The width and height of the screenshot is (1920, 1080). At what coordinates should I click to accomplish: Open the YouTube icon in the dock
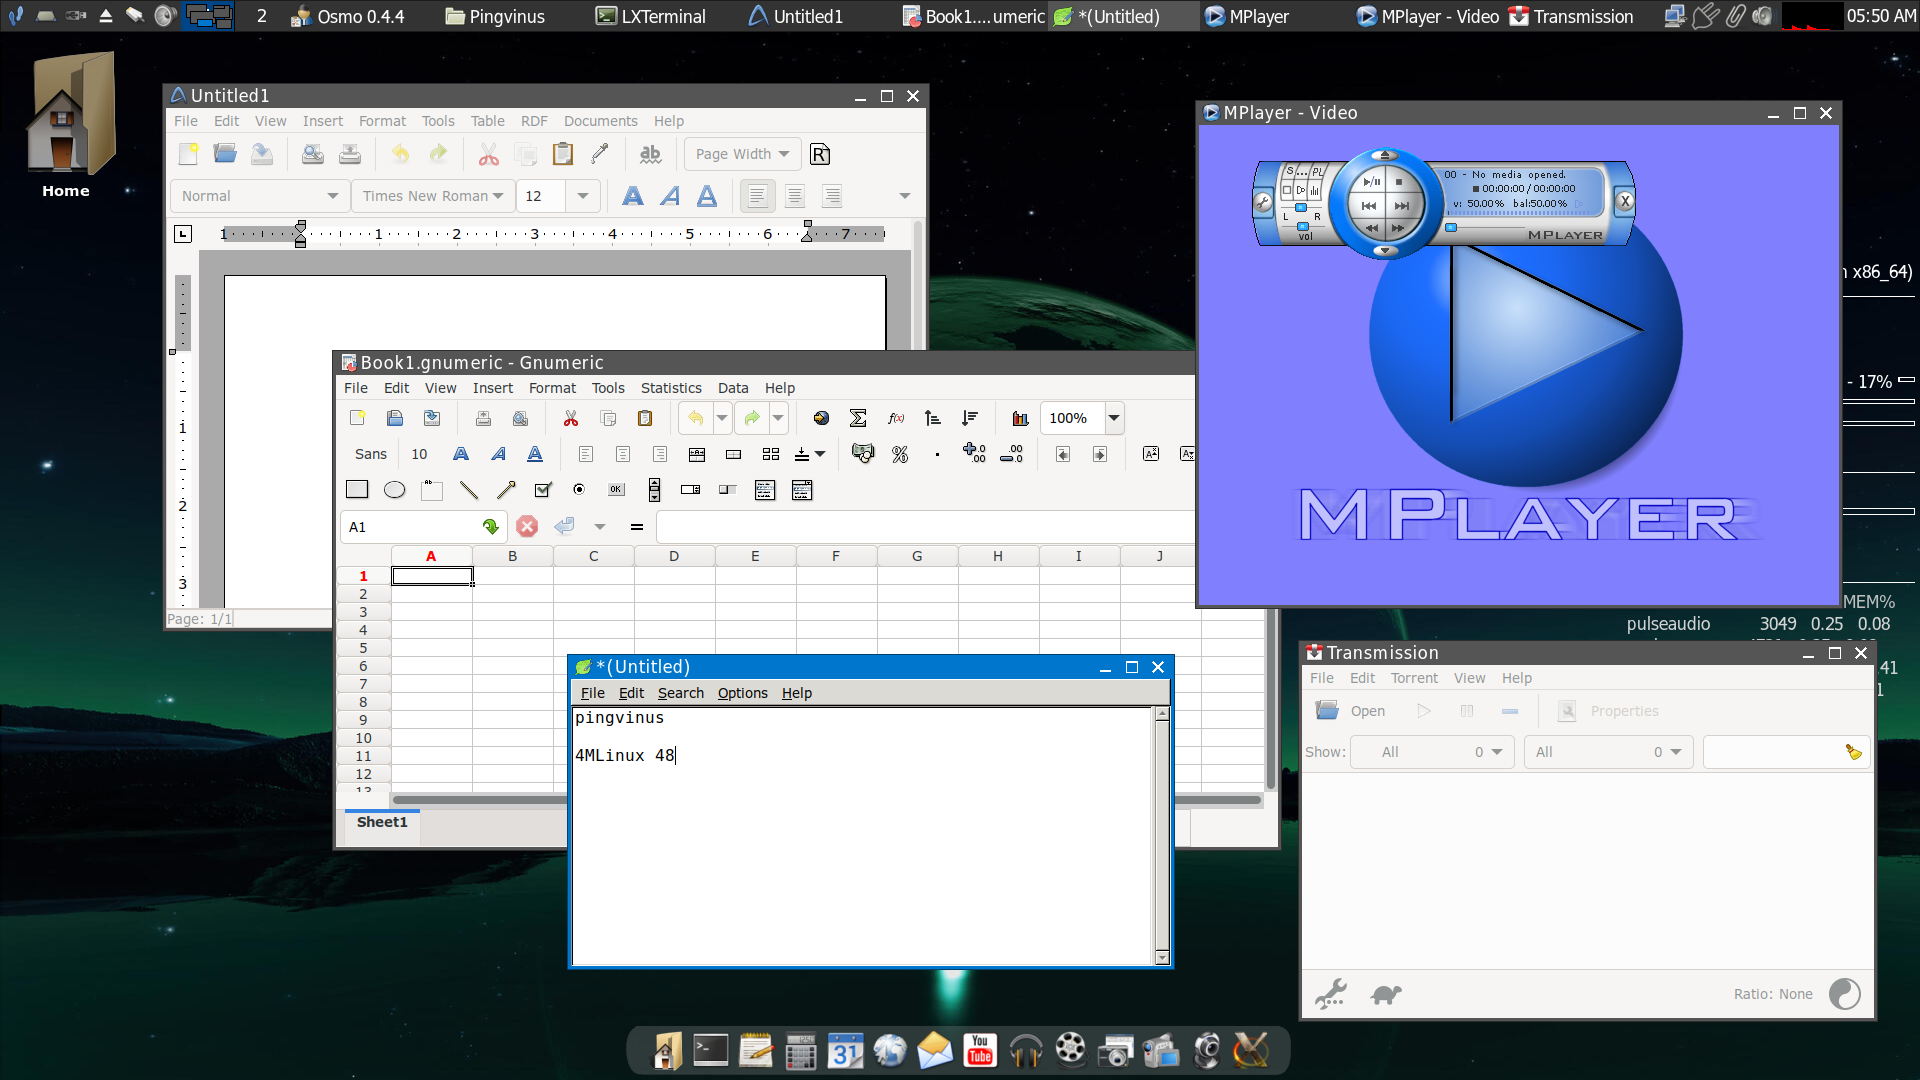click(980, 1050)
